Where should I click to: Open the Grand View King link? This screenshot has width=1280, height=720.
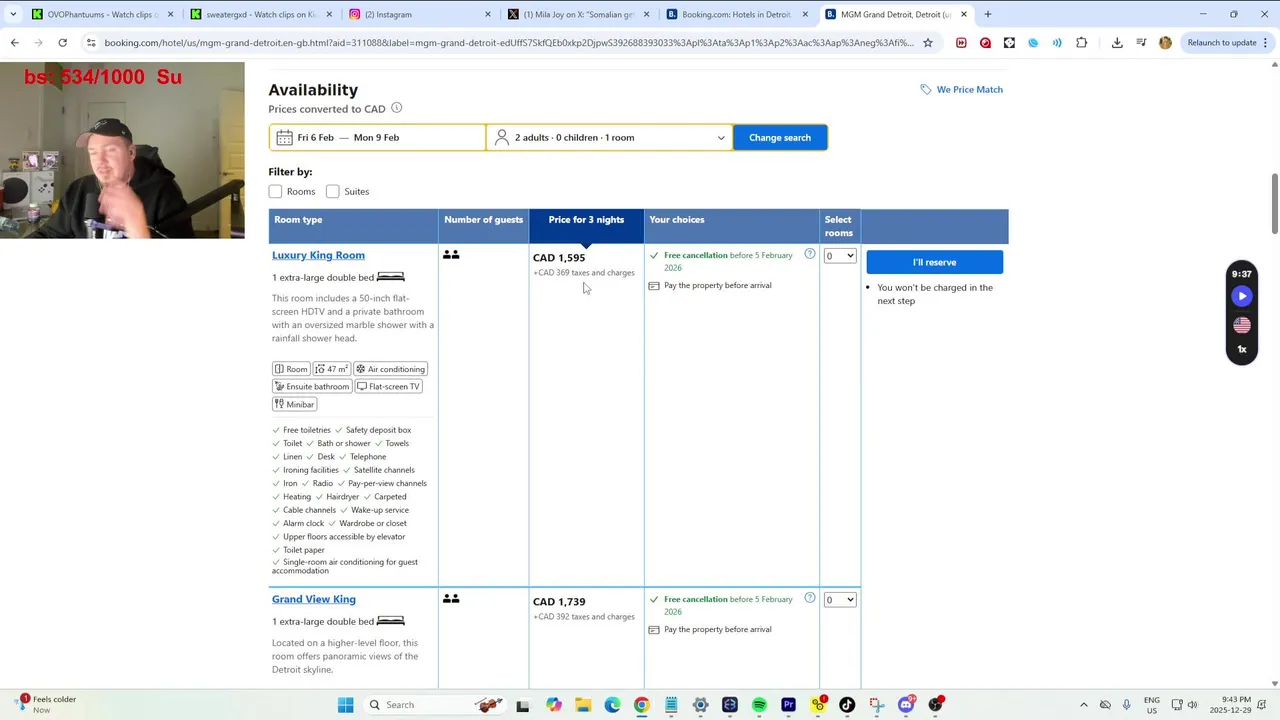[314, 599]
